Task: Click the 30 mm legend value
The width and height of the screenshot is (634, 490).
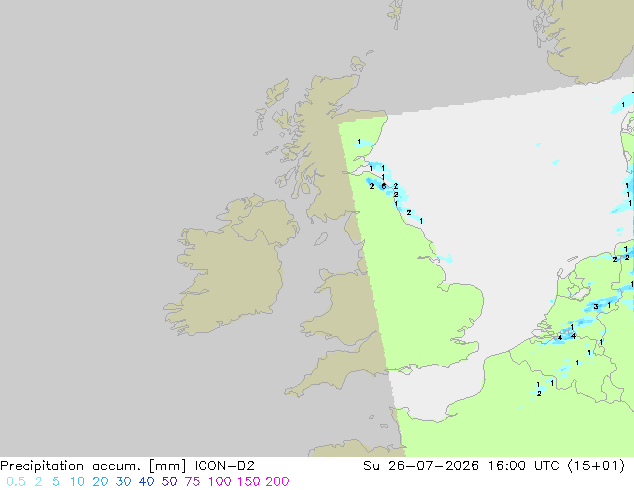Action: point(123,482)
